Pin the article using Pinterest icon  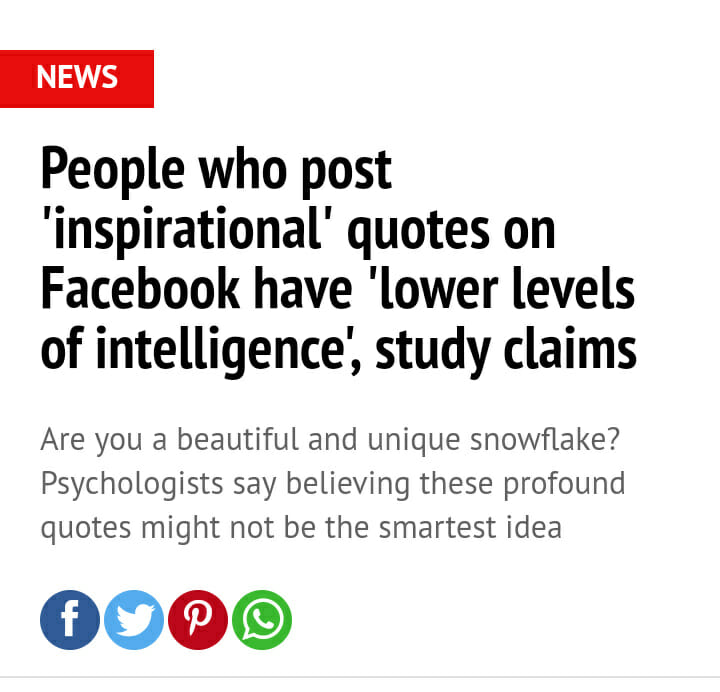[198, 620]
